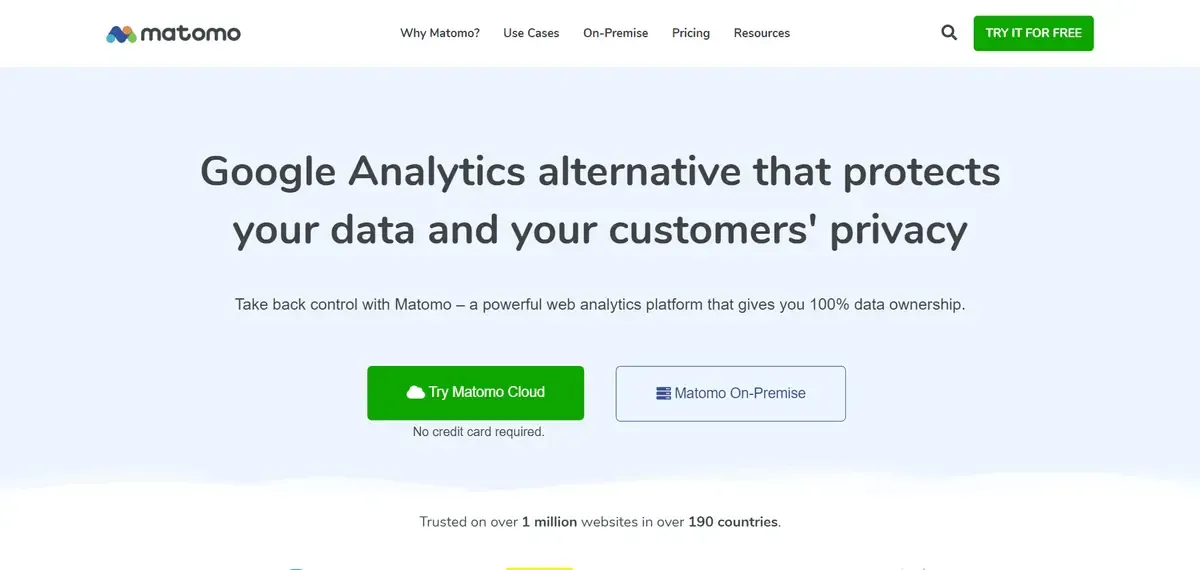Viewport: 1200px width, 570px height.
Task: Open the Use Cases menu
Action: click(531, 33)
